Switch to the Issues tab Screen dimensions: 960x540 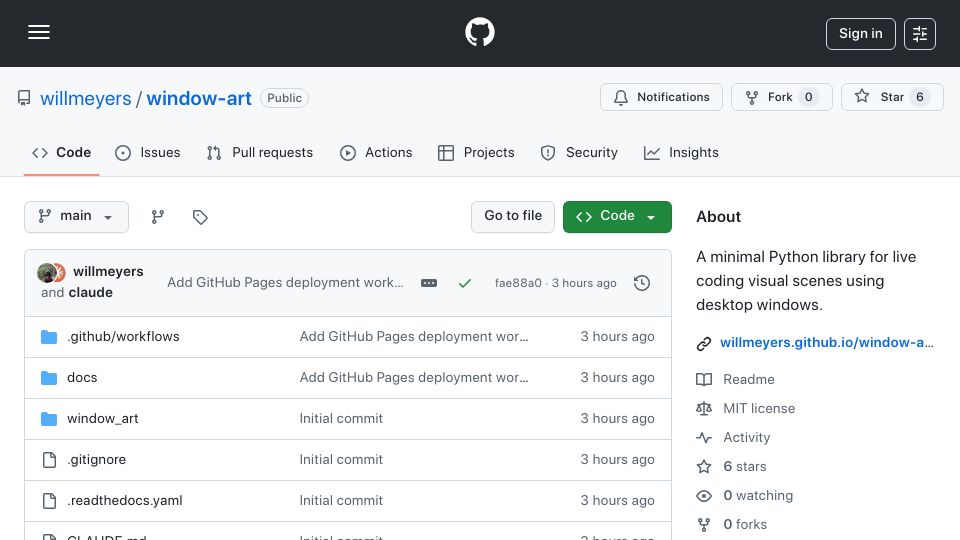148,152
